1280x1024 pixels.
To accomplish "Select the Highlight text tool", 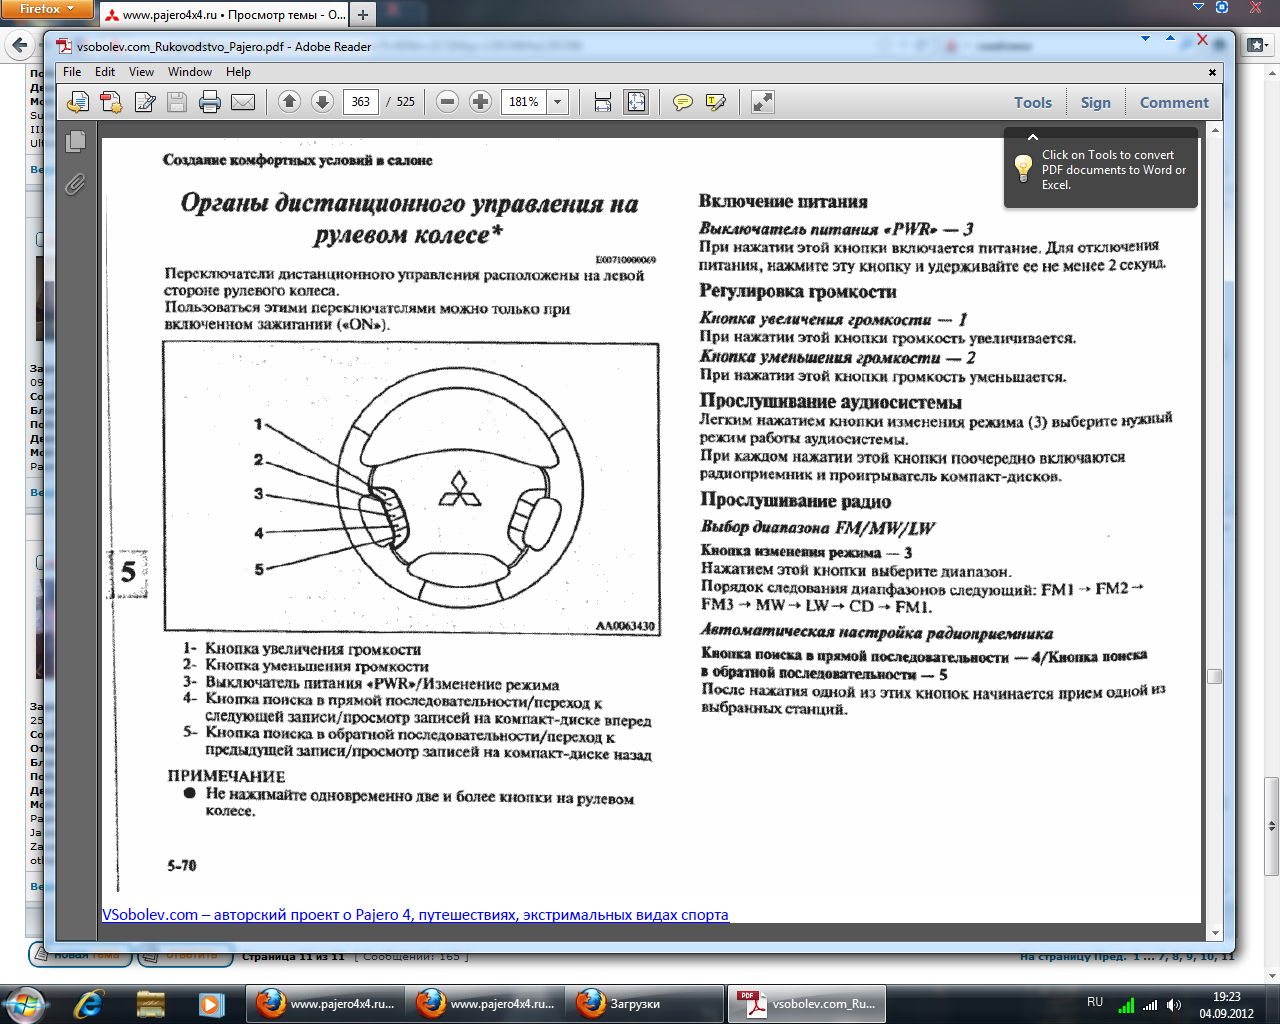I will click(716, 102).
